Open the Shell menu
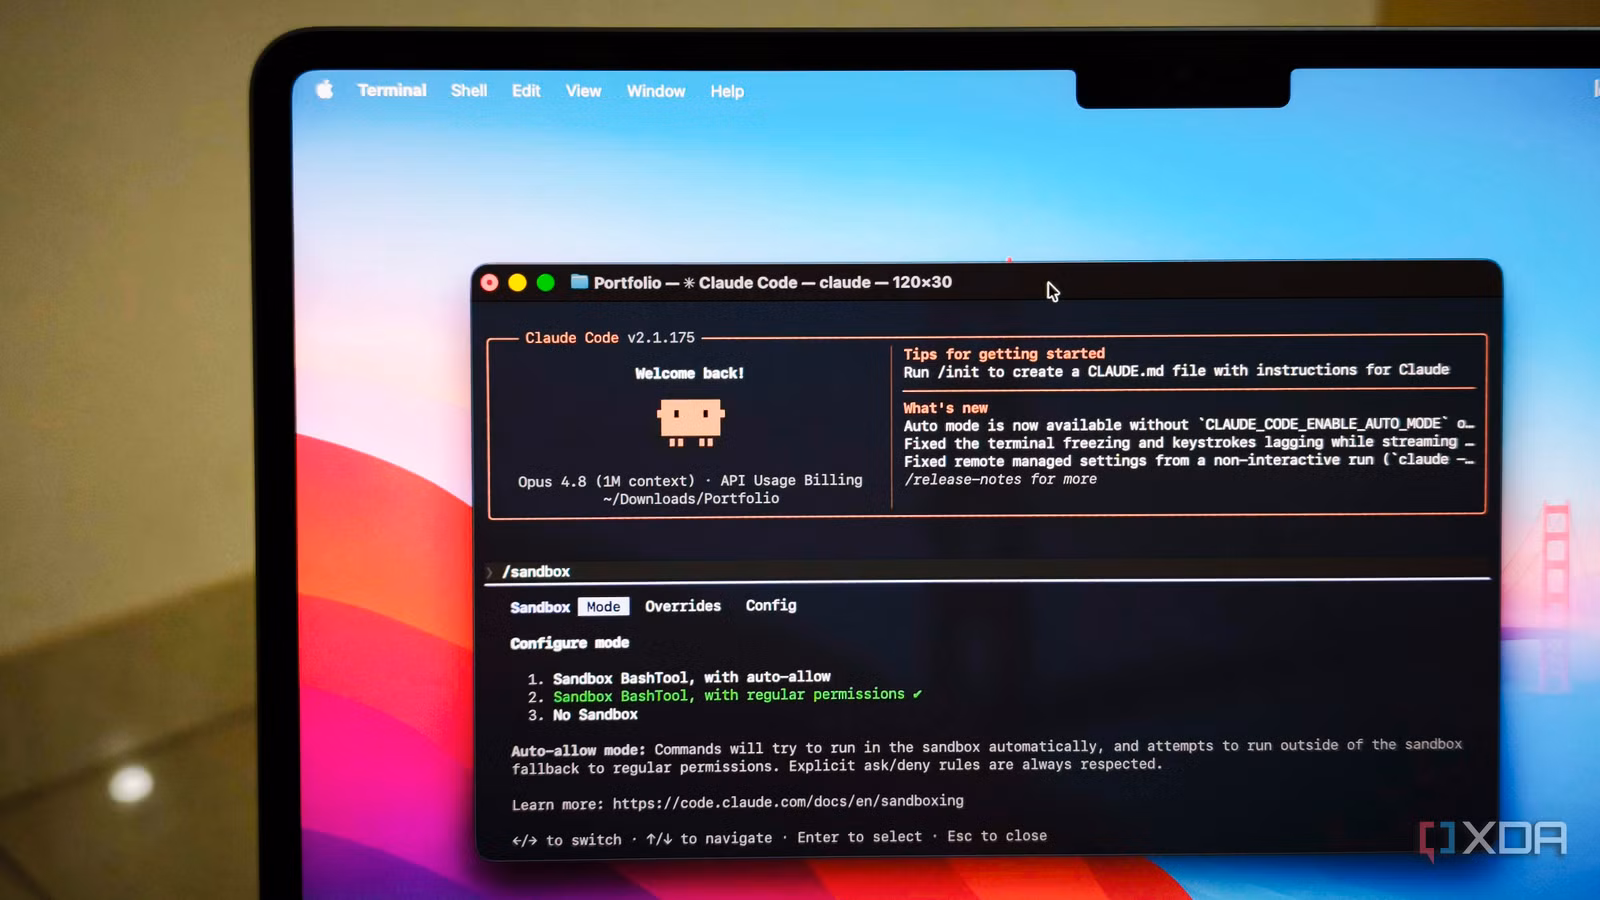This screenshot has height=900, width=1600. coord(469,90)
